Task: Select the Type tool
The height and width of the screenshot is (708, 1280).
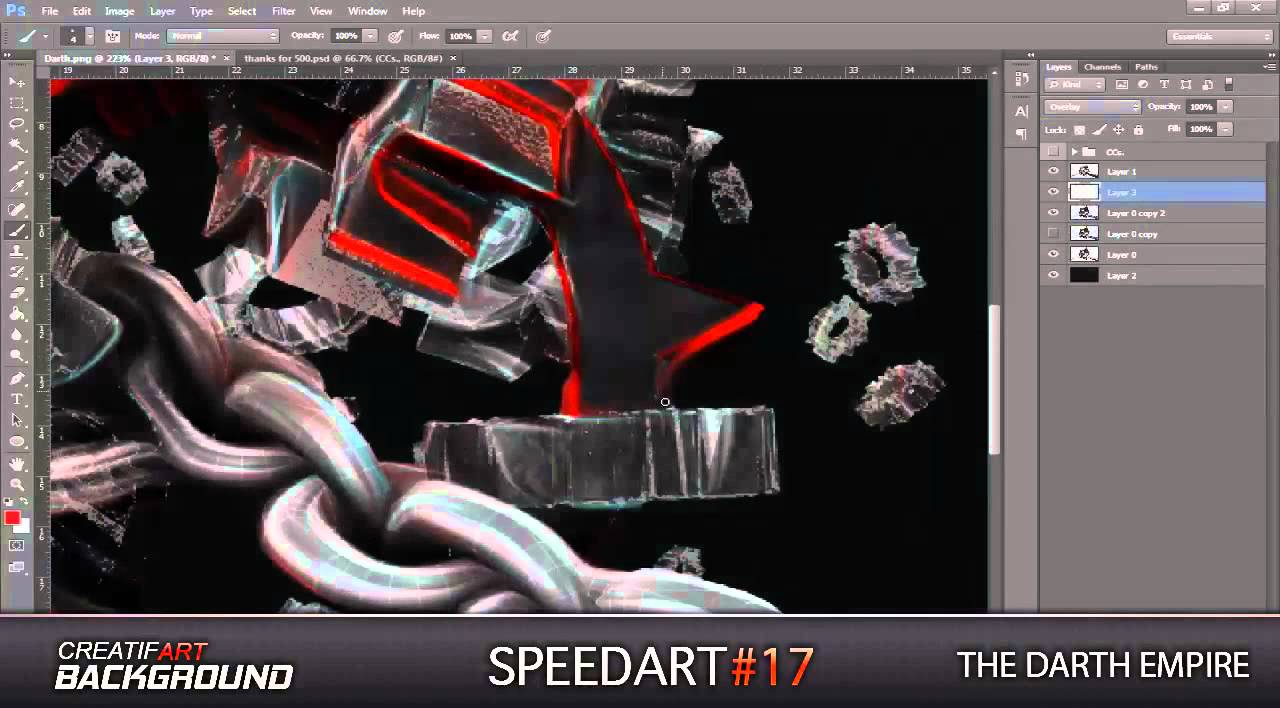Action: pyautogui.click(x=17, y=399)
